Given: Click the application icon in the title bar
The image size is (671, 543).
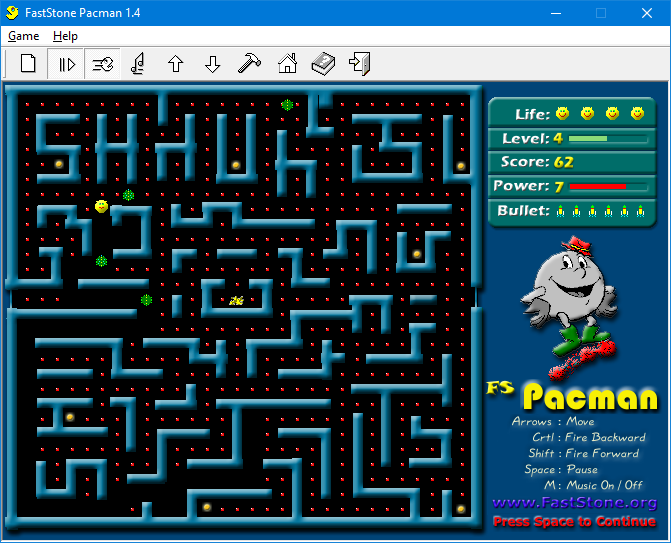Looking at the screenshot, I should [12, 13].
